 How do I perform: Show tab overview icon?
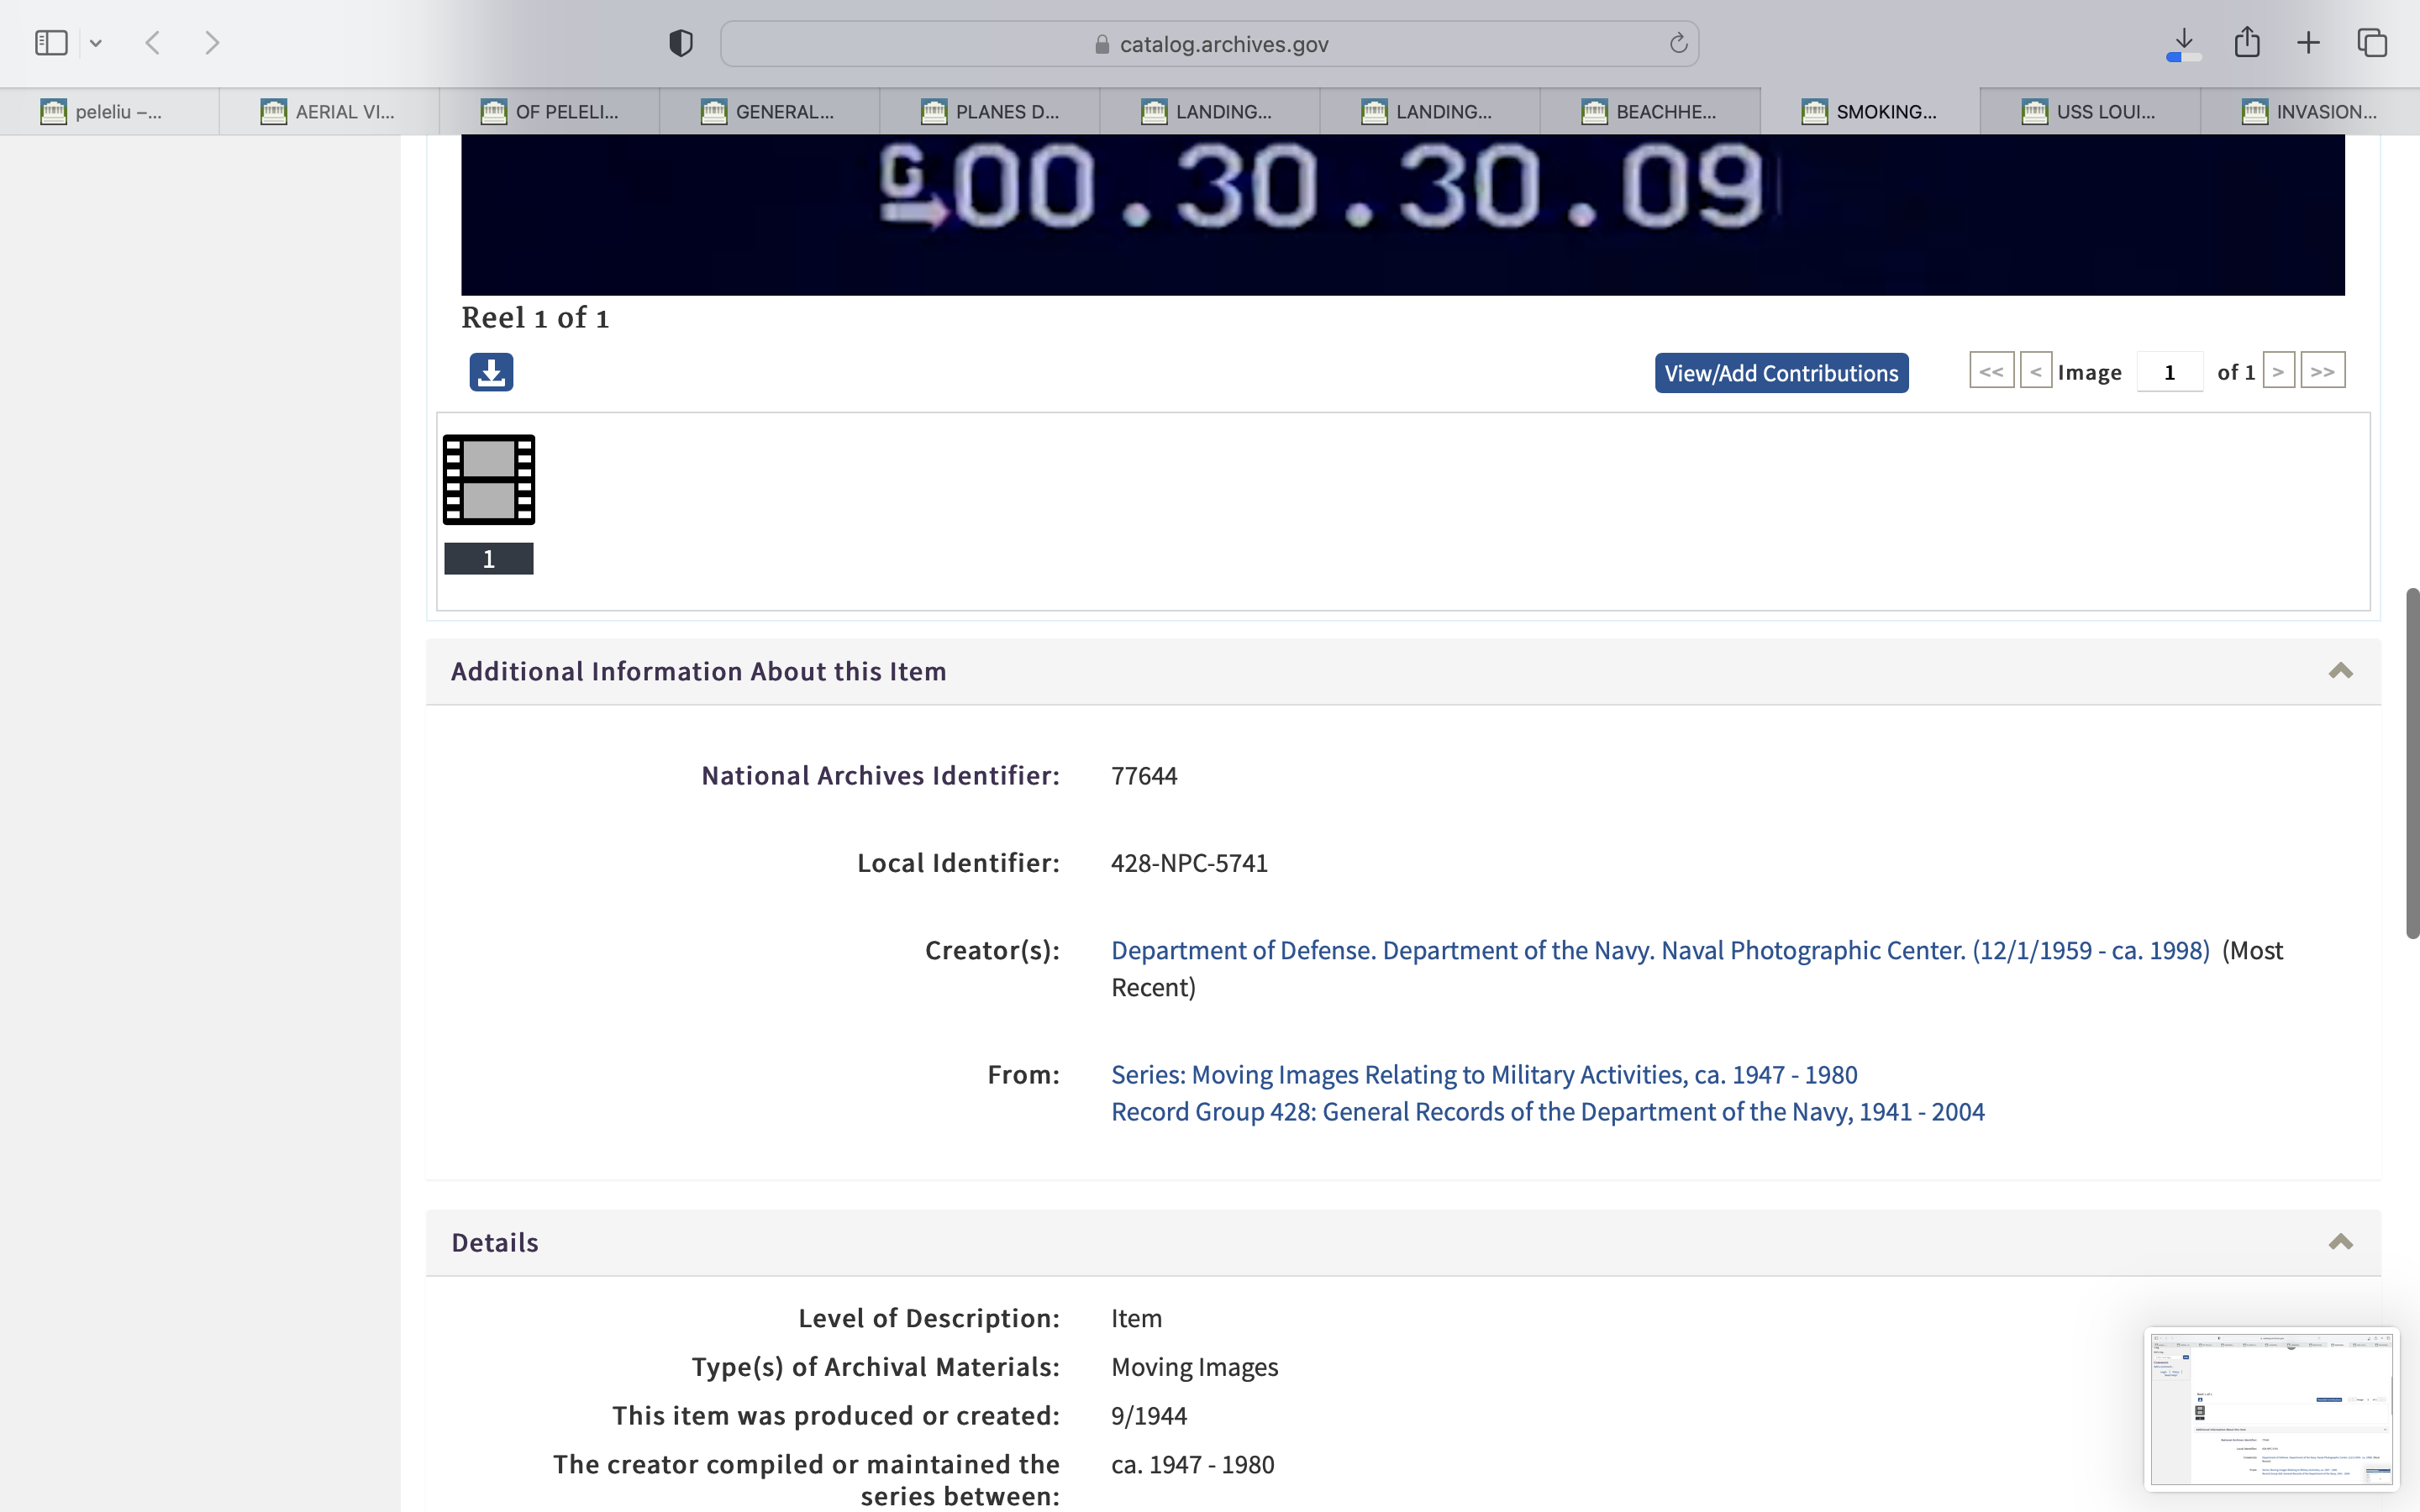point(2372,43)
